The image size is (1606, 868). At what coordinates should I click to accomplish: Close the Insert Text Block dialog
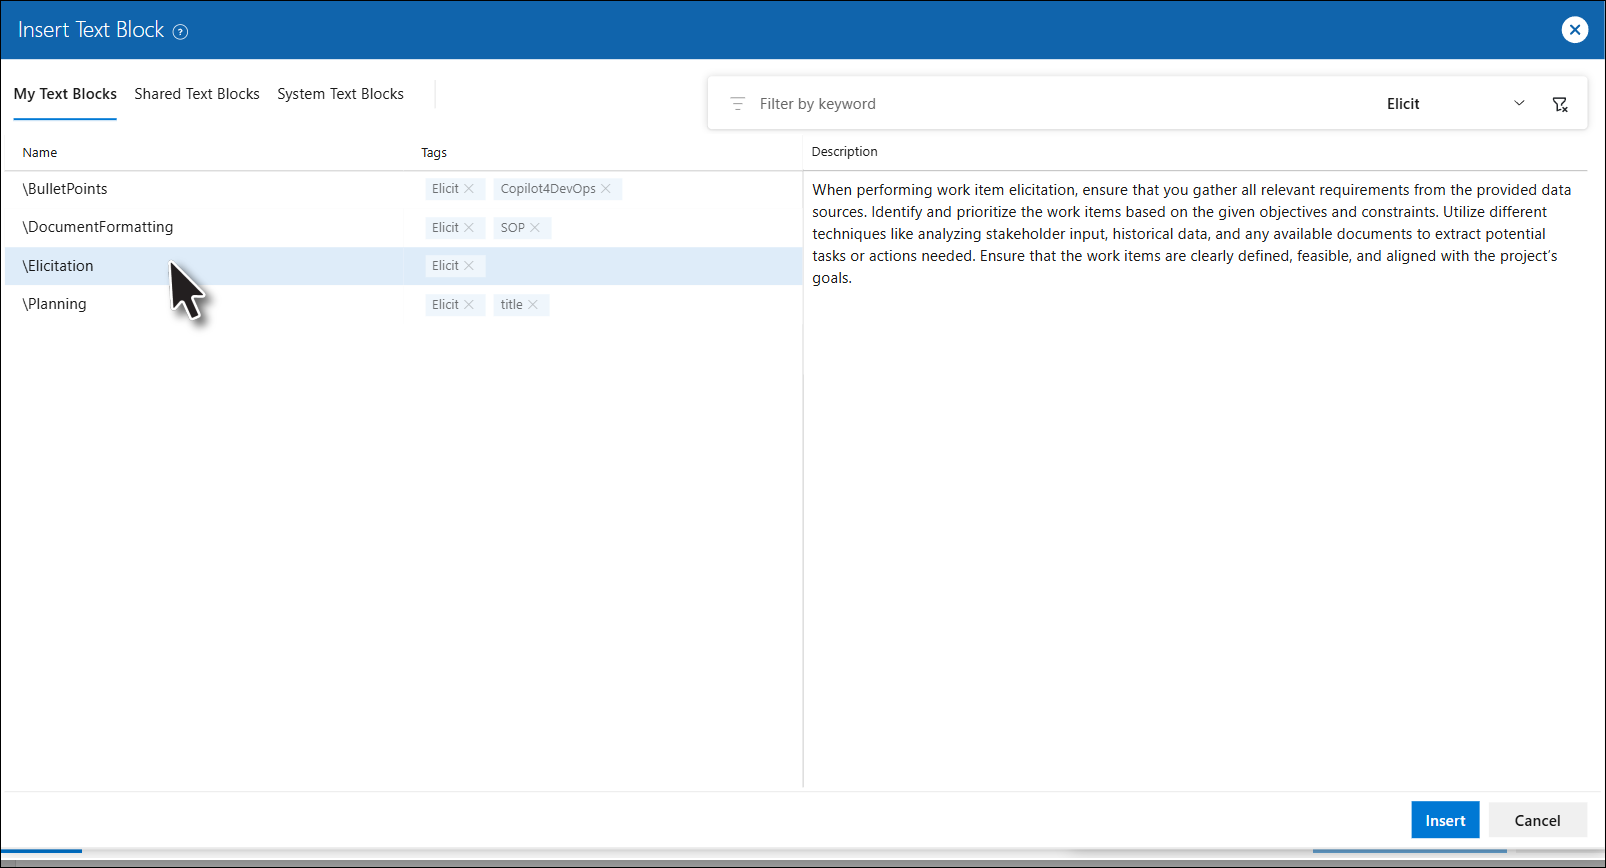click(1574, 30)
